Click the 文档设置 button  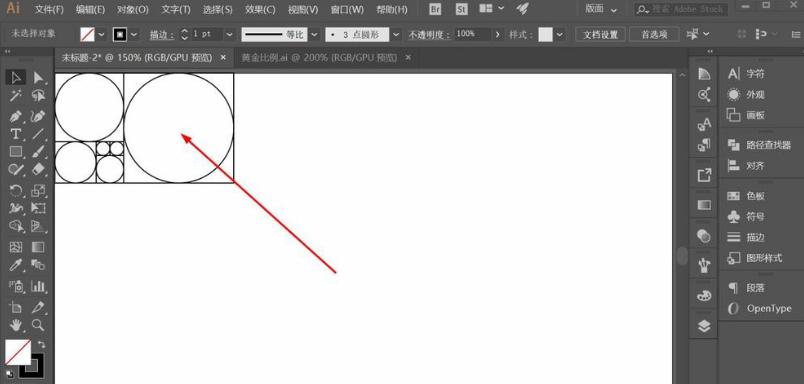click(x=600, y=34)
